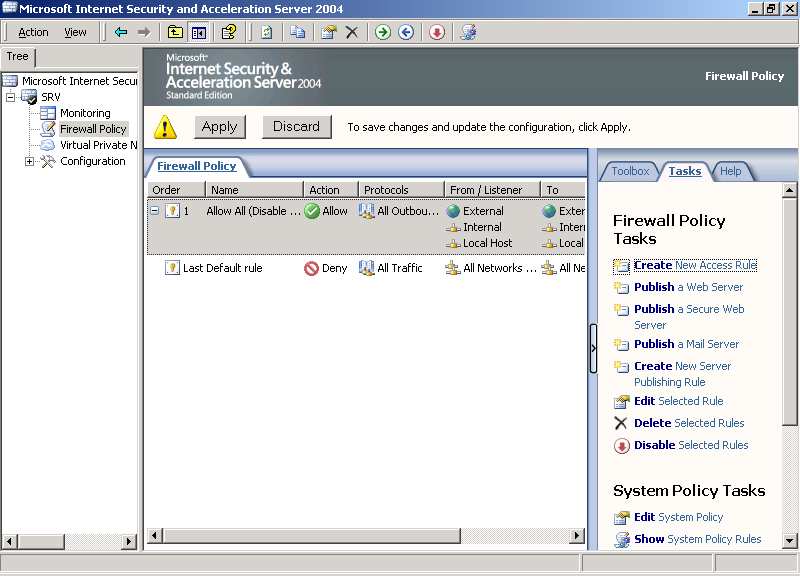Screen dimensions: 800x576
Task: Expand the Configuration tree node
Action: (x=30, y=161)
